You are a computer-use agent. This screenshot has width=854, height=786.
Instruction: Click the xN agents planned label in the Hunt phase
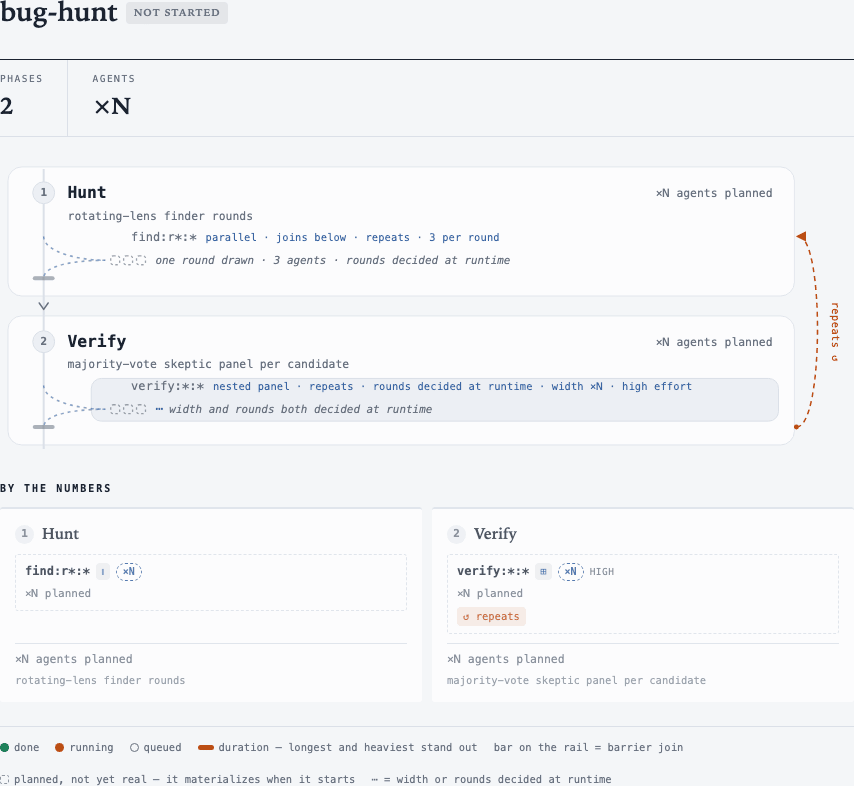point(713,193)
